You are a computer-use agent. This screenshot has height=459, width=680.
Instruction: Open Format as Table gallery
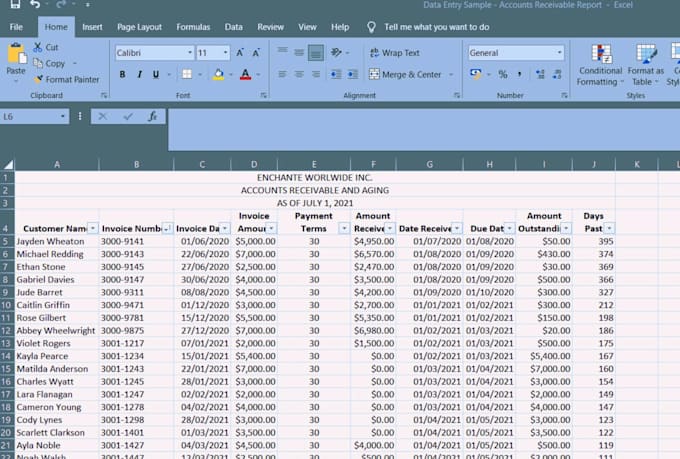[645, 65]
